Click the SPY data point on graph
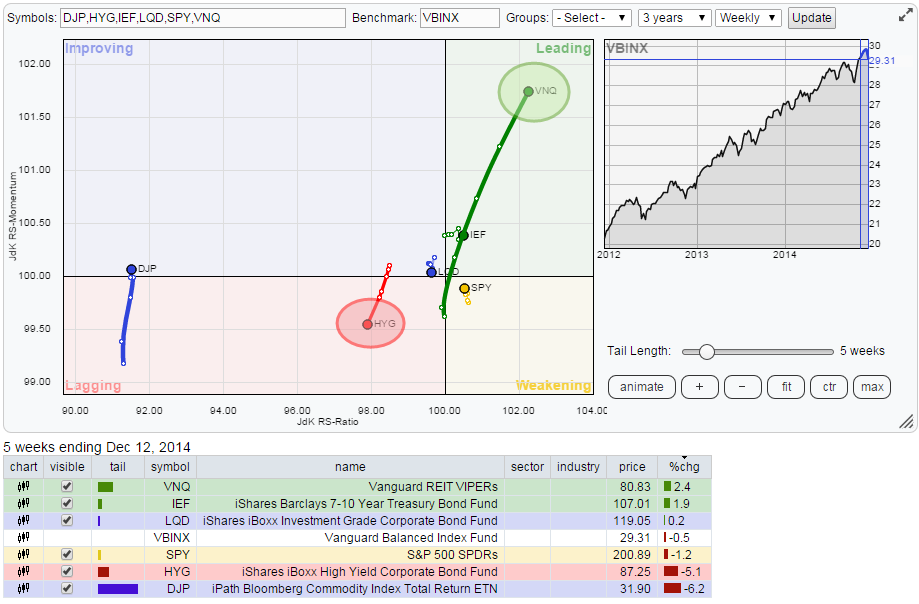 pos(464,288)
